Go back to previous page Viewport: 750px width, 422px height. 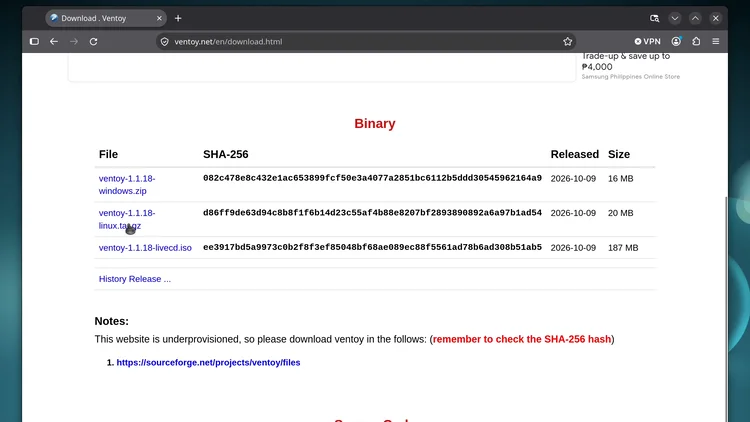54,42
